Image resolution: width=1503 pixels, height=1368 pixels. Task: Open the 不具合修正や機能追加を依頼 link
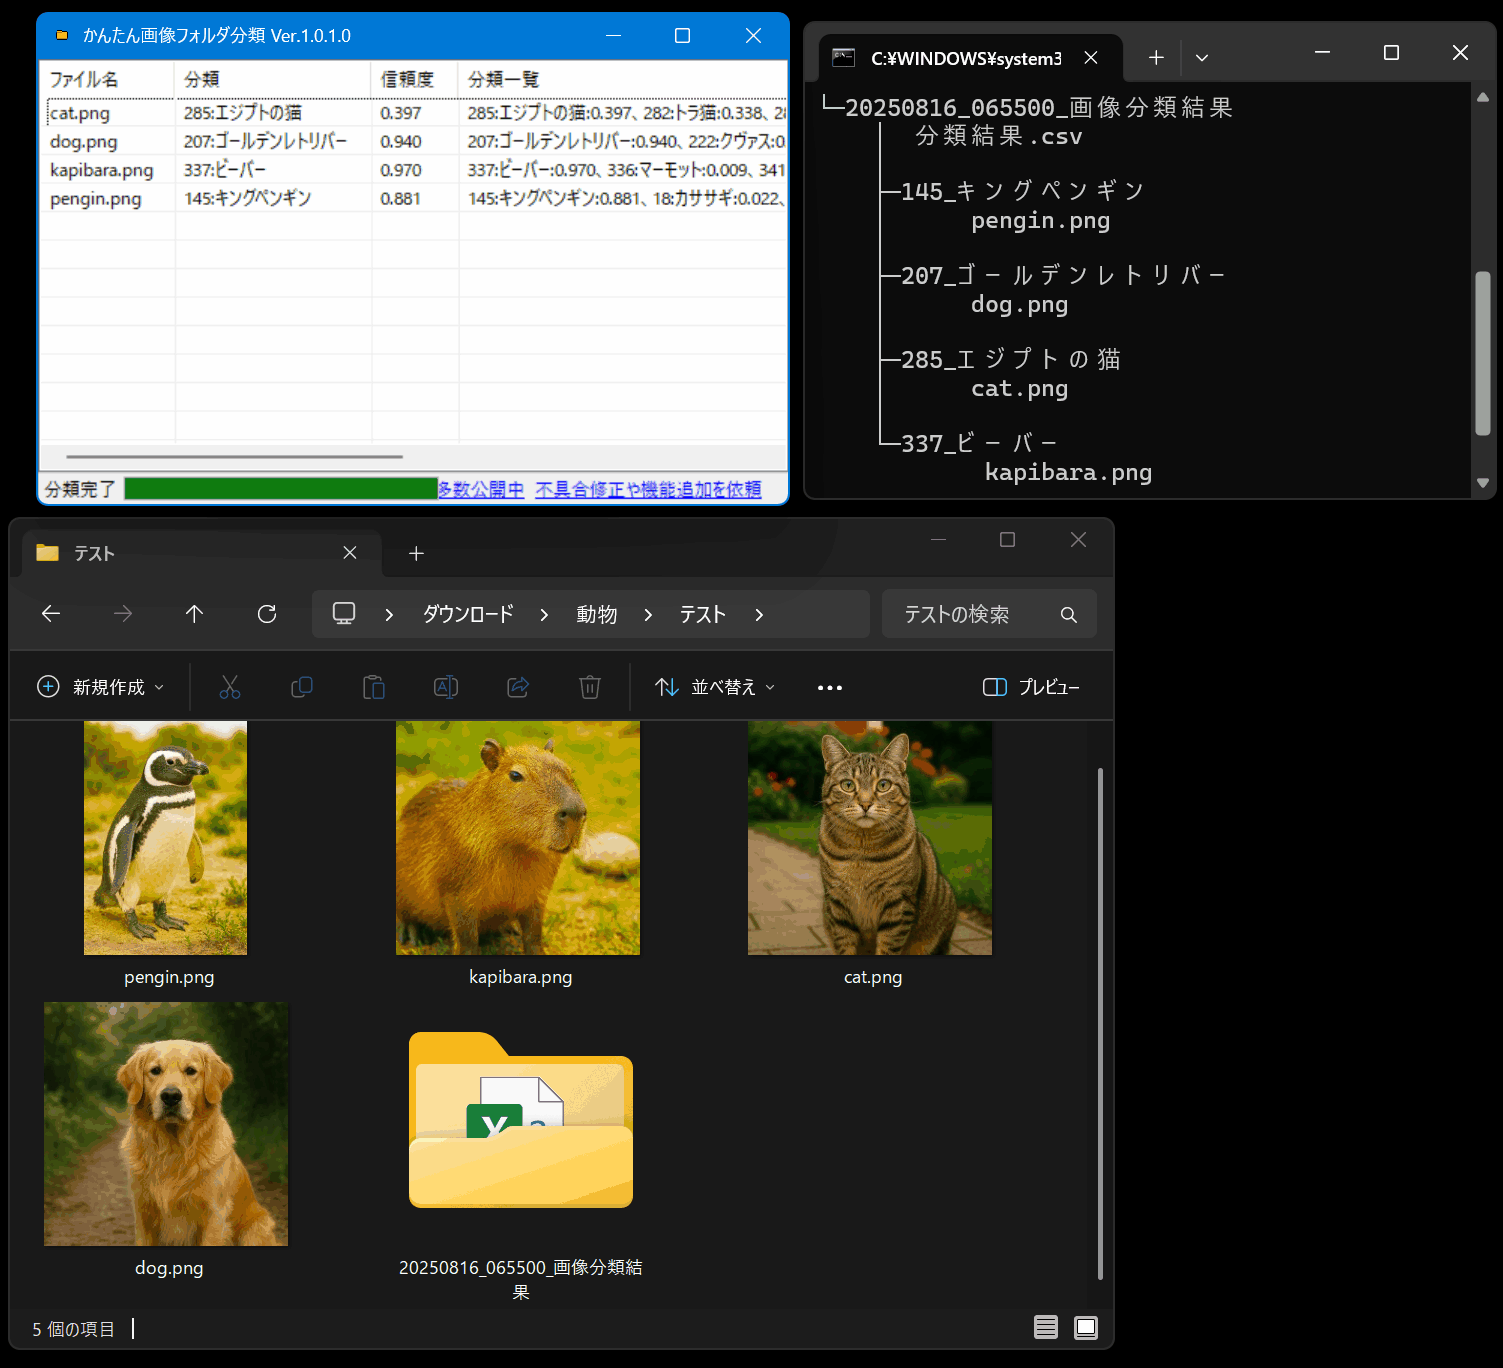(648, 489)
